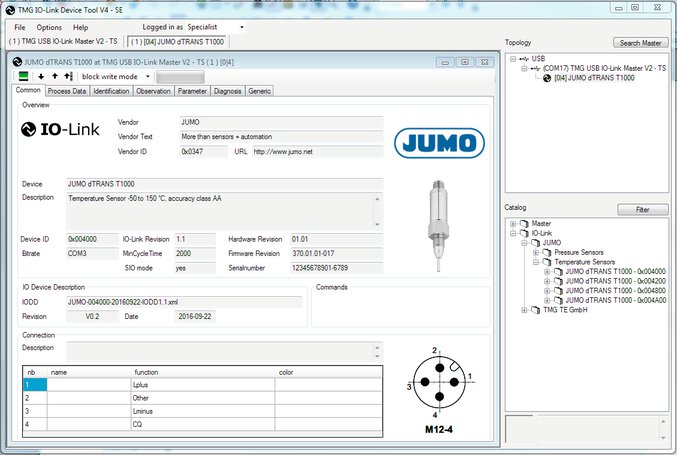Click the USB icon beside the COM17 master

[x=535, y=69]
